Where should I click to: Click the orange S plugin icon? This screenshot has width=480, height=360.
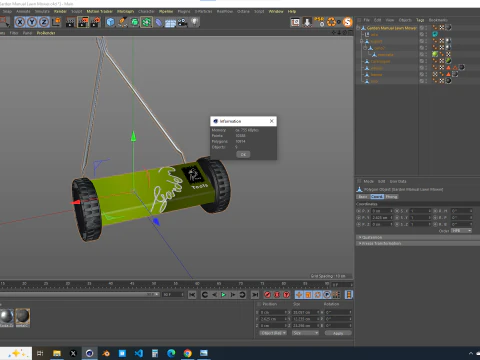(347, 22)
